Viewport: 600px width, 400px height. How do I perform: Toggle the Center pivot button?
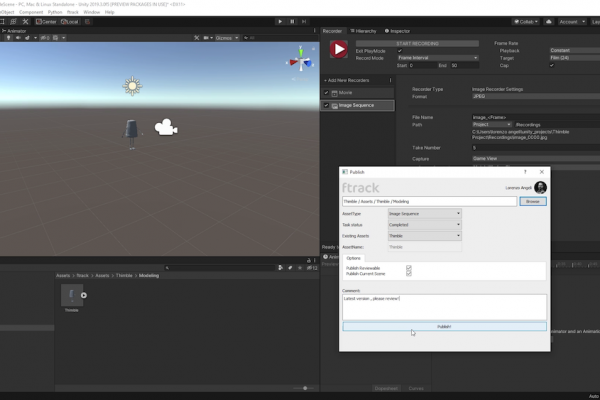click(46, 22)
